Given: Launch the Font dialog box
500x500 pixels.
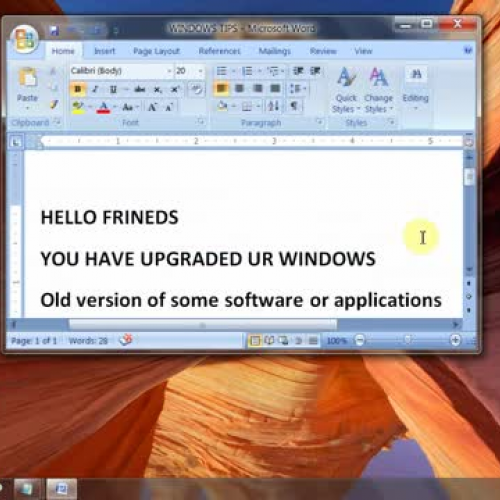Looking at the screenshot, I should (x=201, y=122).
